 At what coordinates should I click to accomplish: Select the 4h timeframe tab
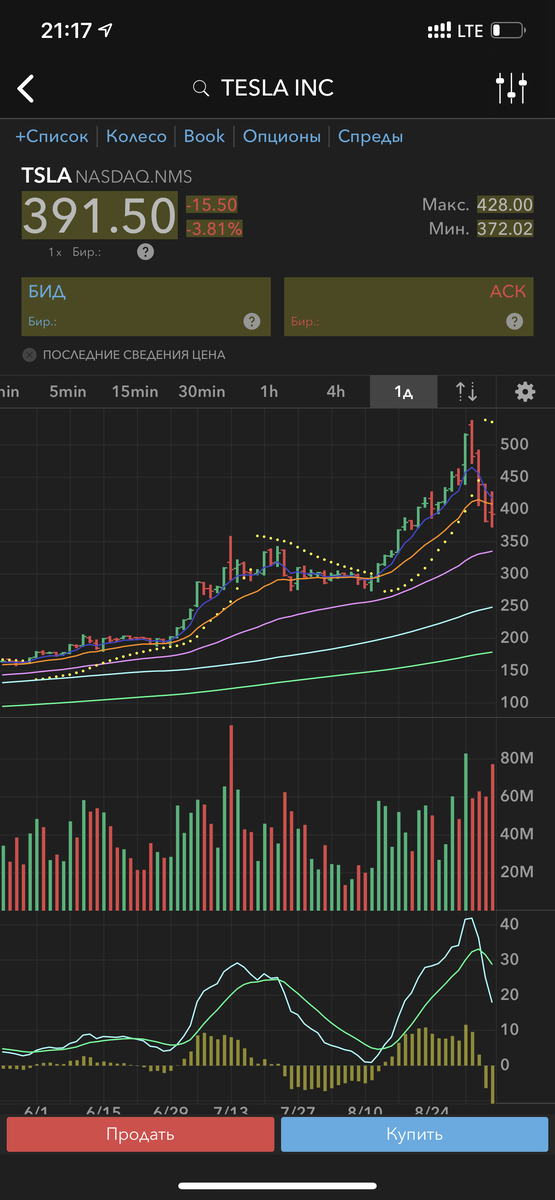coord(336,392)
